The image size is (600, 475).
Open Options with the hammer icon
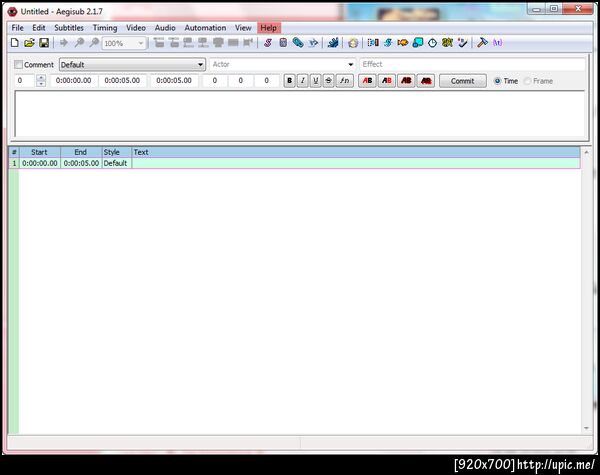coord(482,43)
